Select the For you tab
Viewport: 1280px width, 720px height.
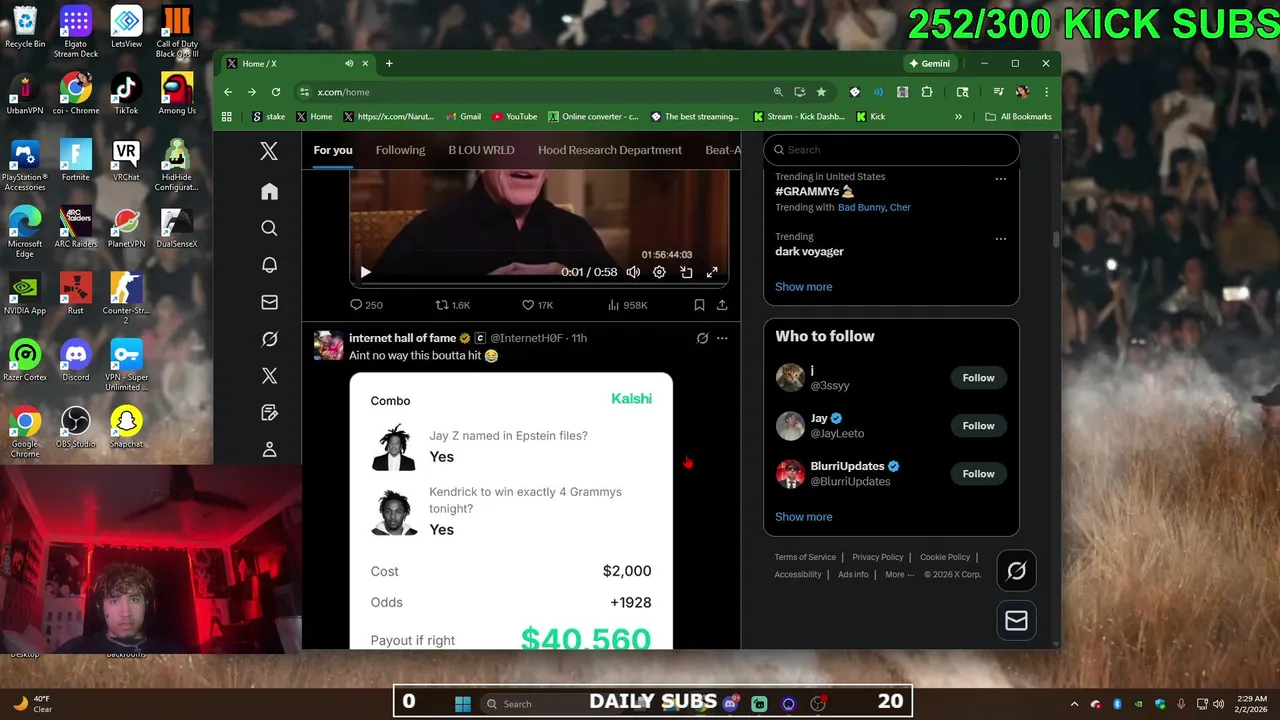click(333, 150)
